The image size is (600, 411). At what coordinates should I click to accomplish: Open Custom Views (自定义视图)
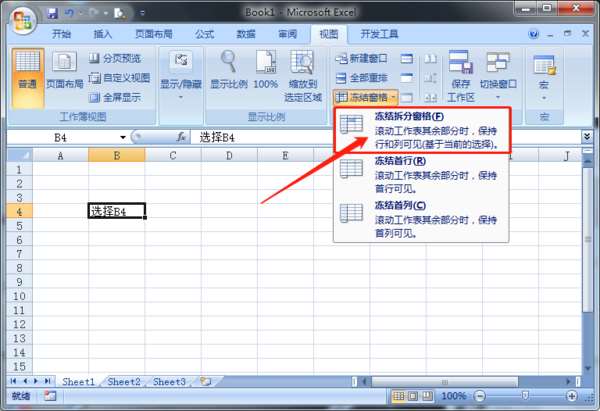tap(119, 78)
